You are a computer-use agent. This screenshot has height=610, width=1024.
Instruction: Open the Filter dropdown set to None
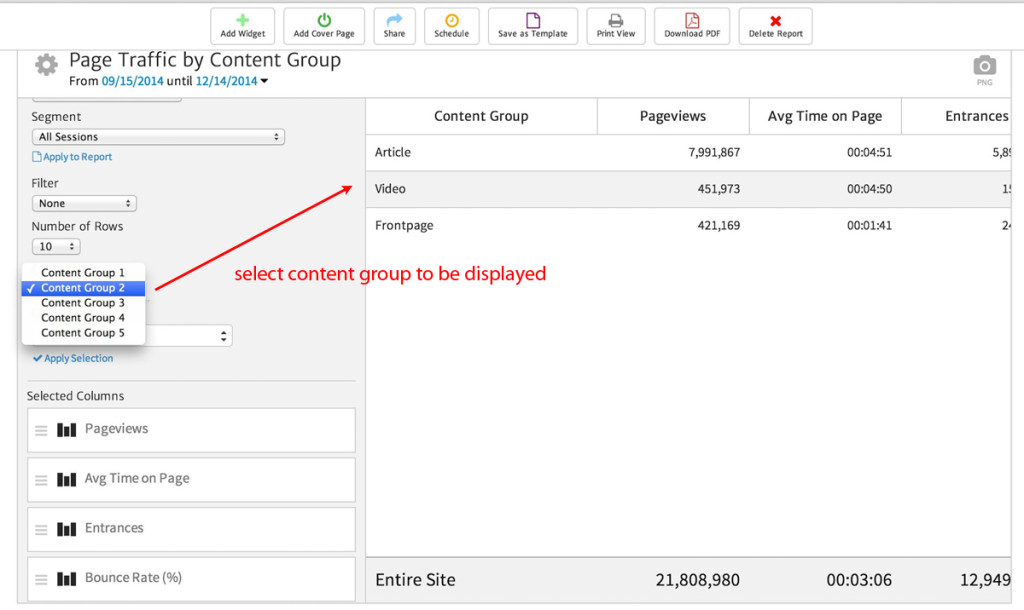coord(83,203)
